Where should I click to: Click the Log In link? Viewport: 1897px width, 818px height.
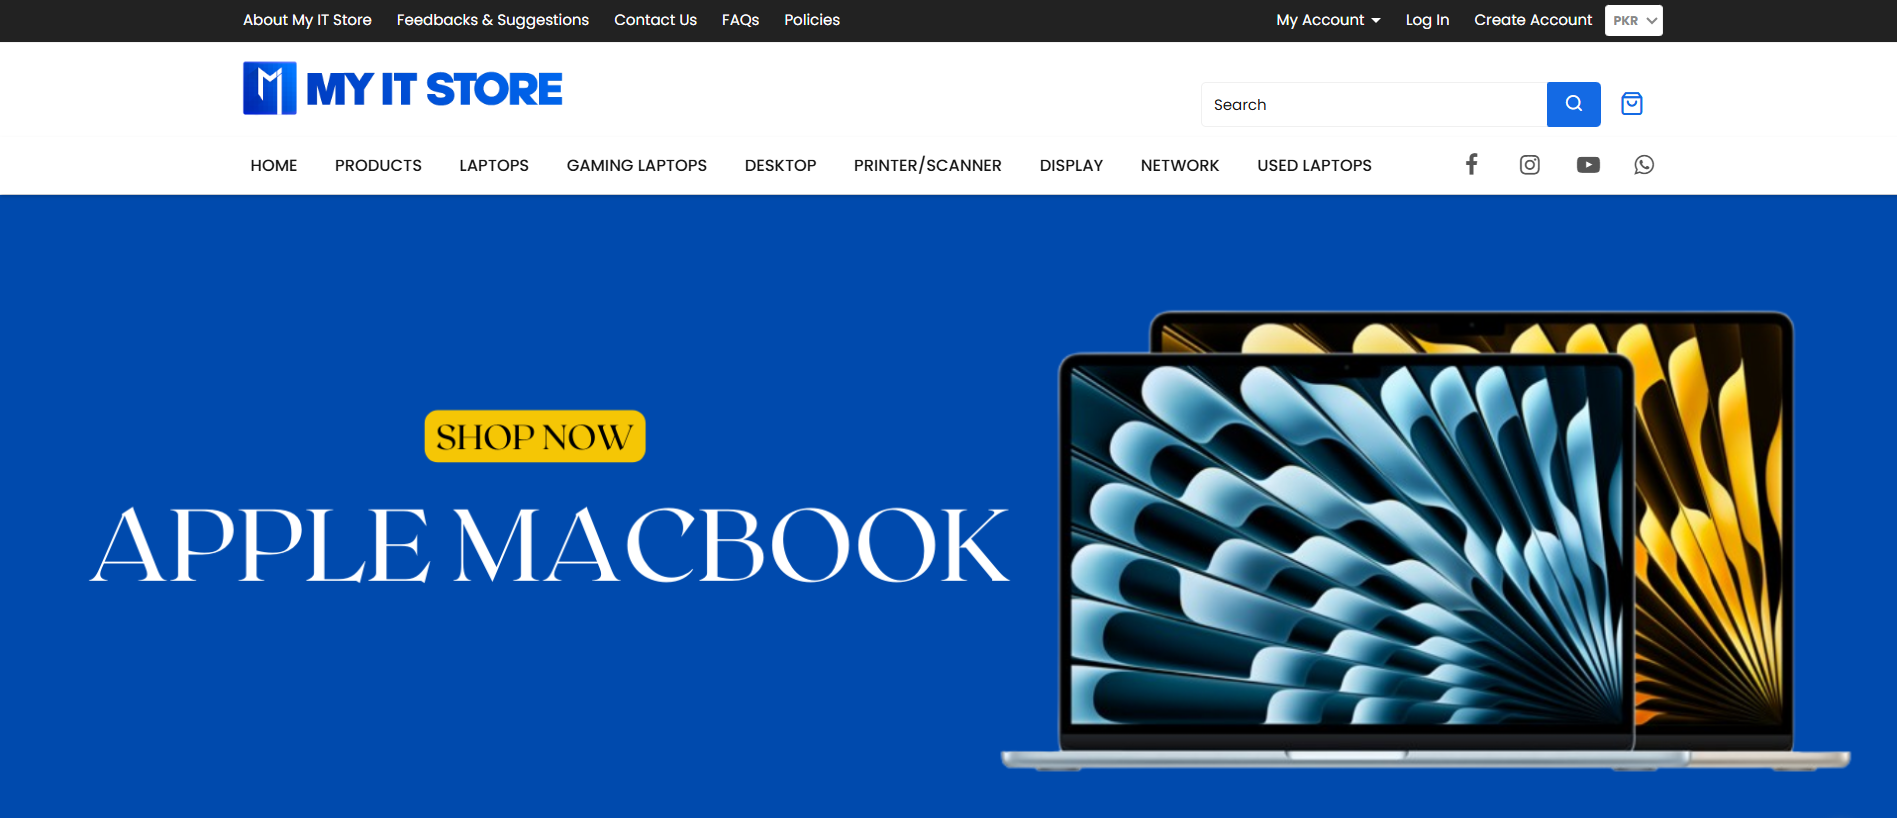click(x=1426, y=20)
